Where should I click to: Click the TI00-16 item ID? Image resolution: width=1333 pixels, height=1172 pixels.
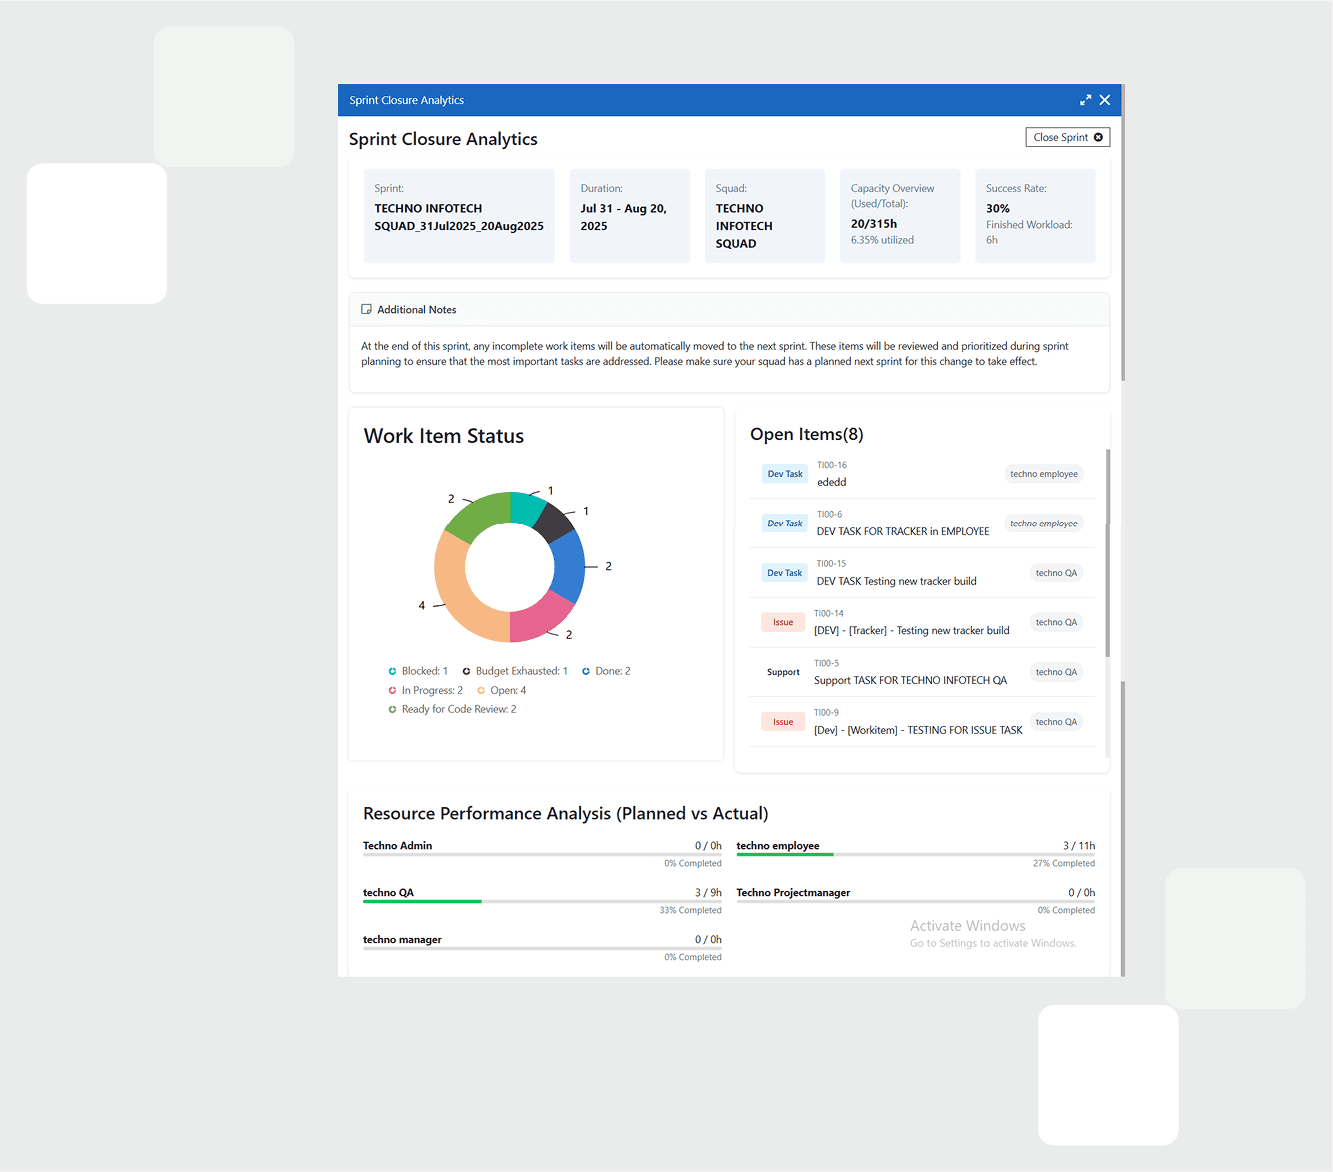click(x=832, y=465)
